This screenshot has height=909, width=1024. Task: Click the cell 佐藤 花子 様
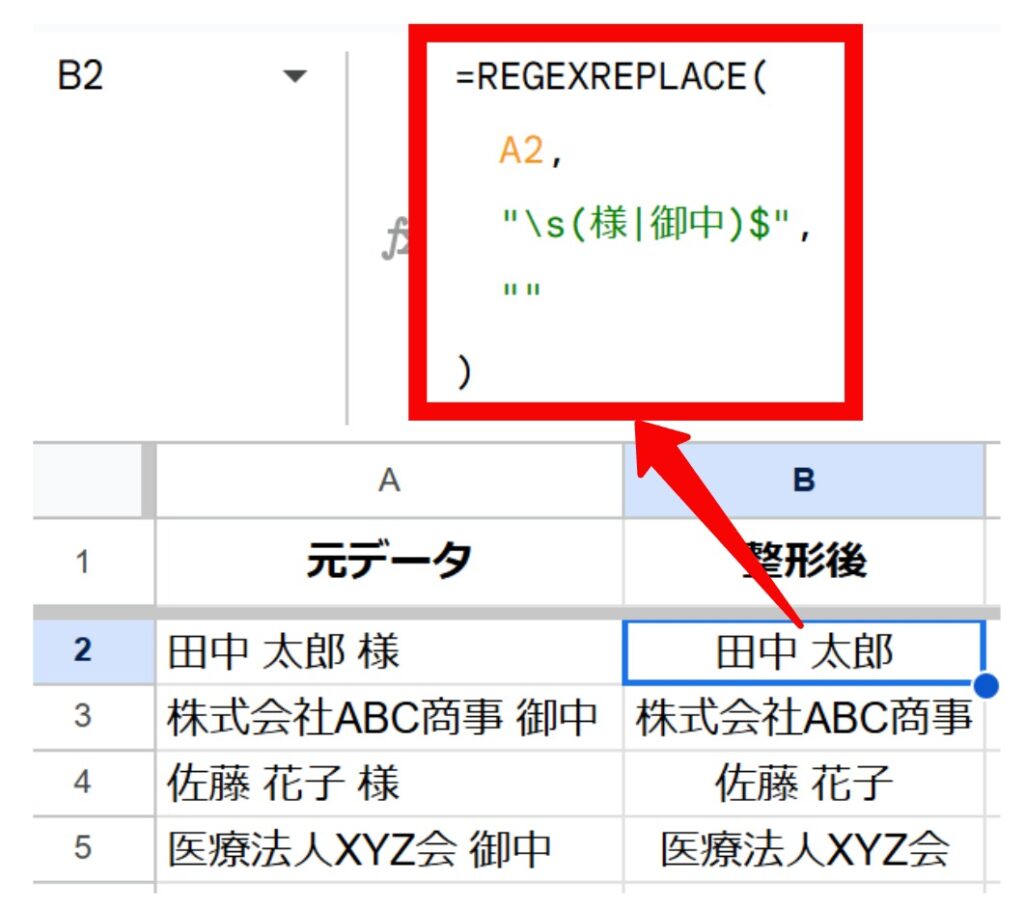pyautogui.click(x=389, y=782)
